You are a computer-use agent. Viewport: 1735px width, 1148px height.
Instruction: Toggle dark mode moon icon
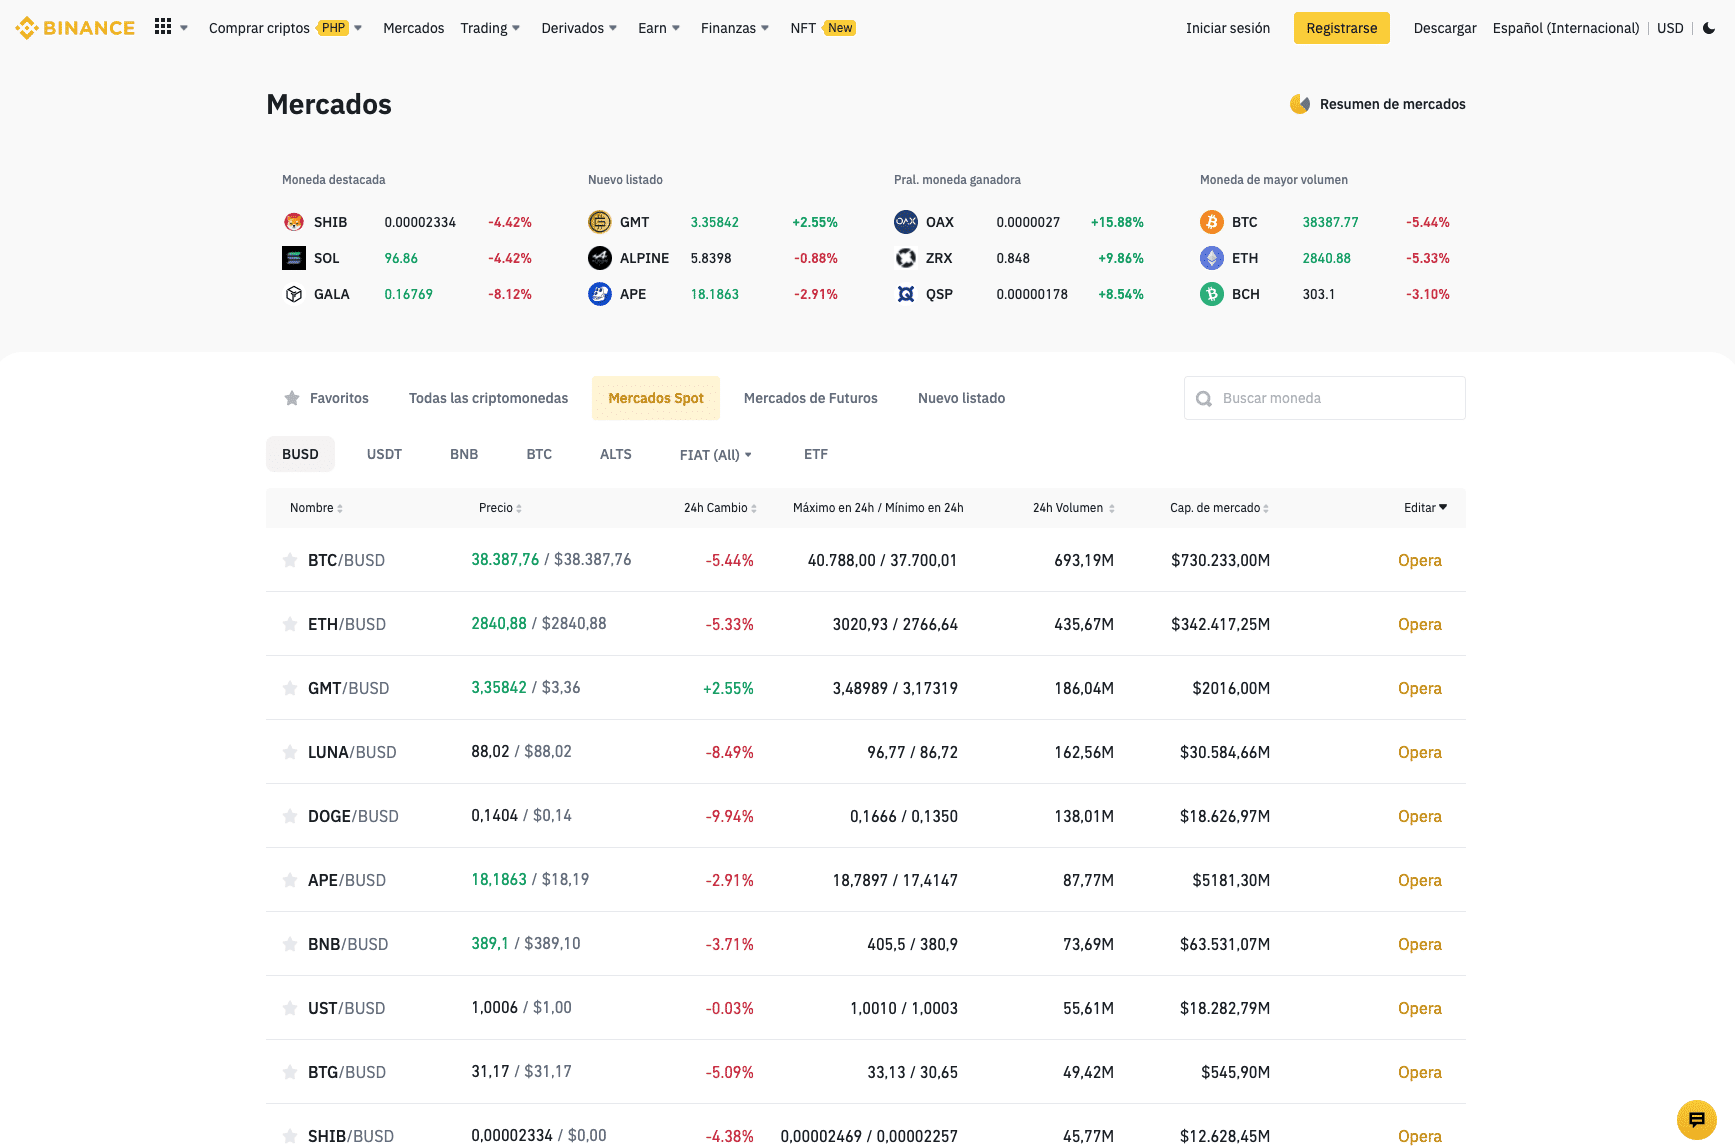(x=1709, y=28)
